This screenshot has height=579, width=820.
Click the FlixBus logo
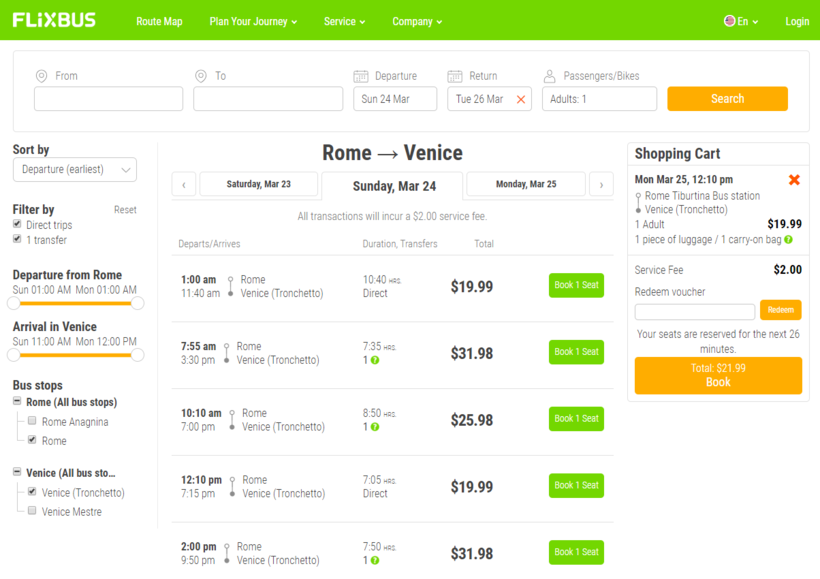pyautogui.click(x=54, y=20)
